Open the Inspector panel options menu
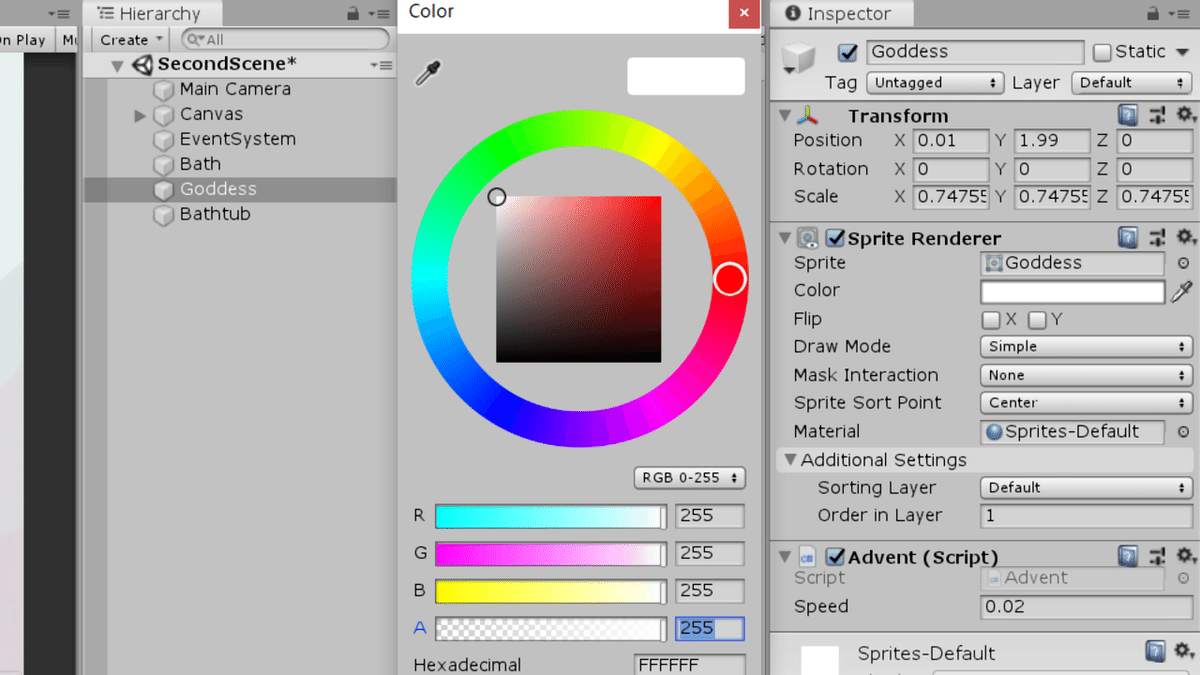Screen dimensions: 1200x675 click(x=1181, y=14)
